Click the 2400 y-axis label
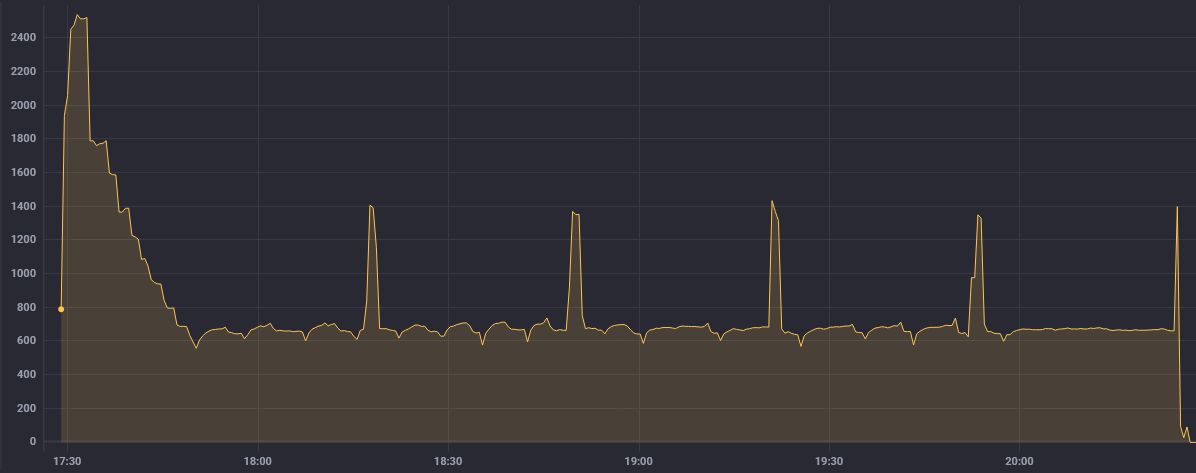 coord(24,37)
